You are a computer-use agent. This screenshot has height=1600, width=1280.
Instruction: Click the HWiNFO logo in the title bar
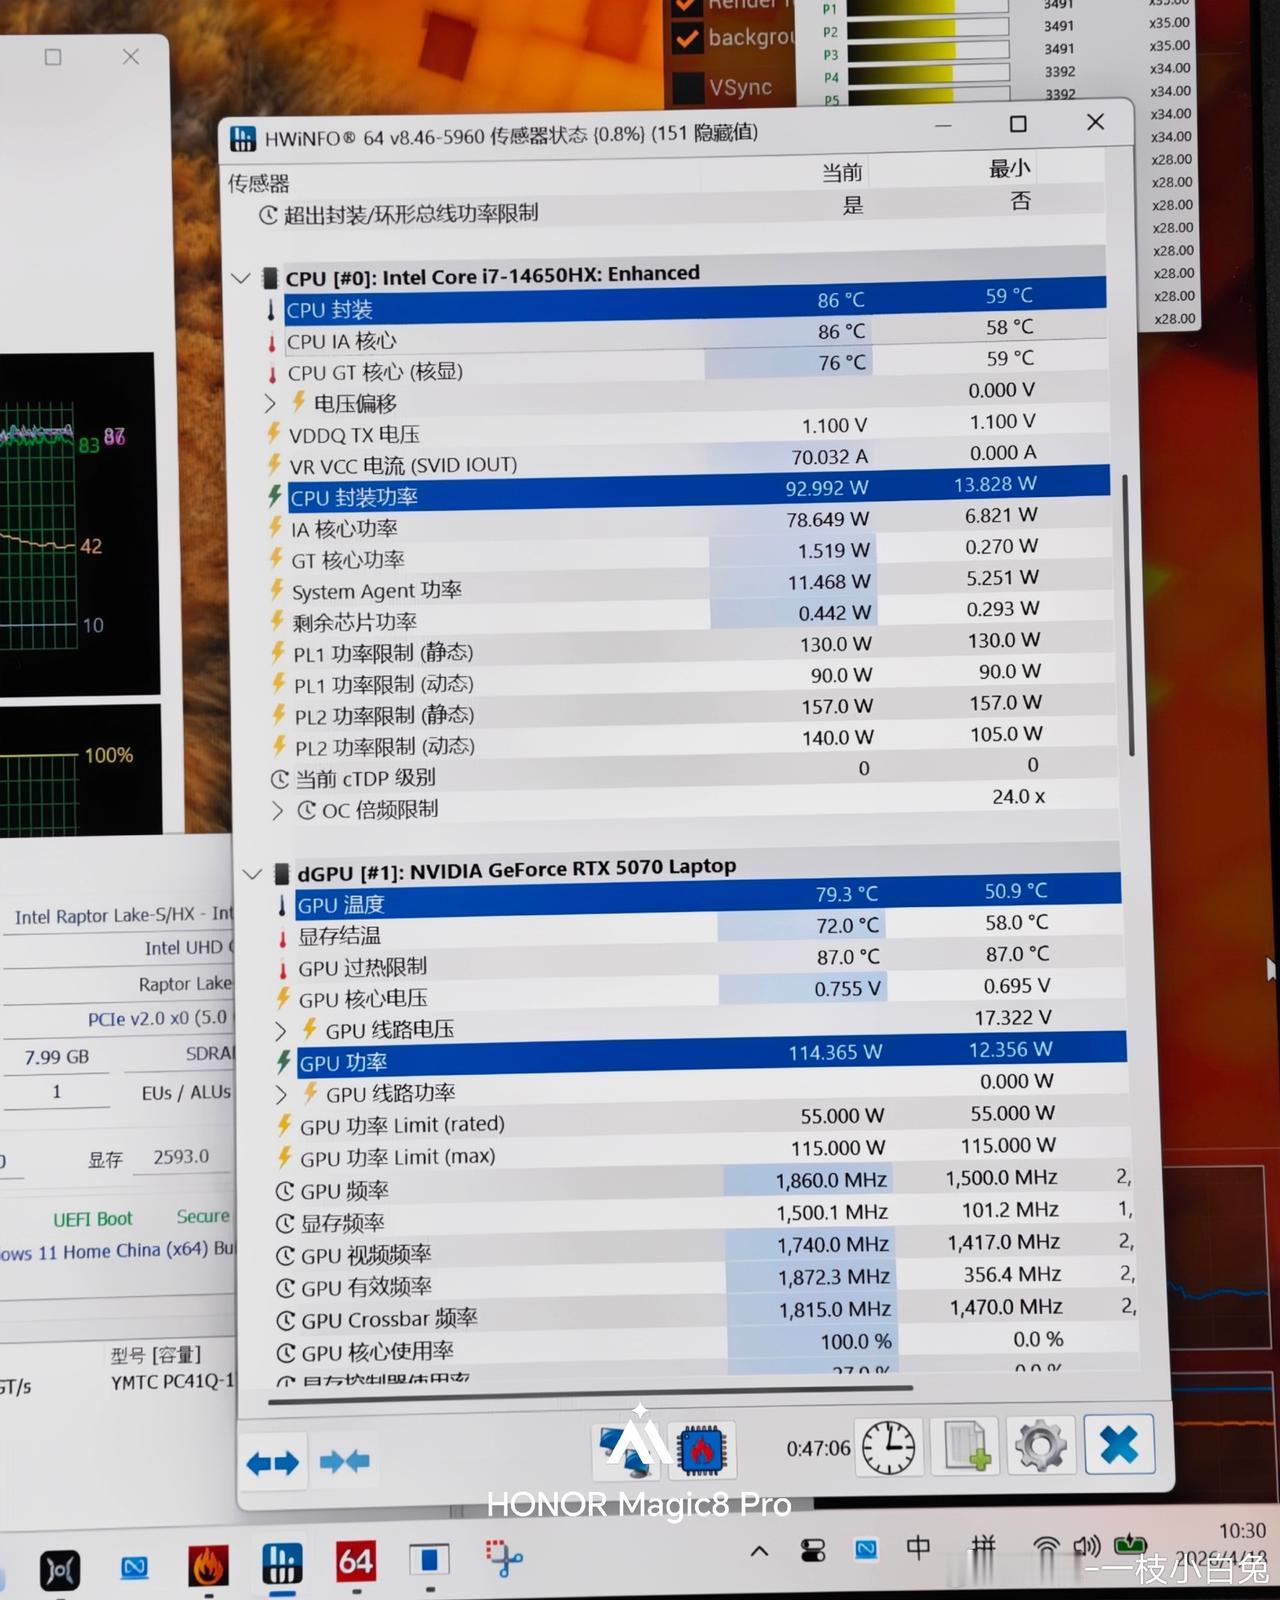[242, 138]
